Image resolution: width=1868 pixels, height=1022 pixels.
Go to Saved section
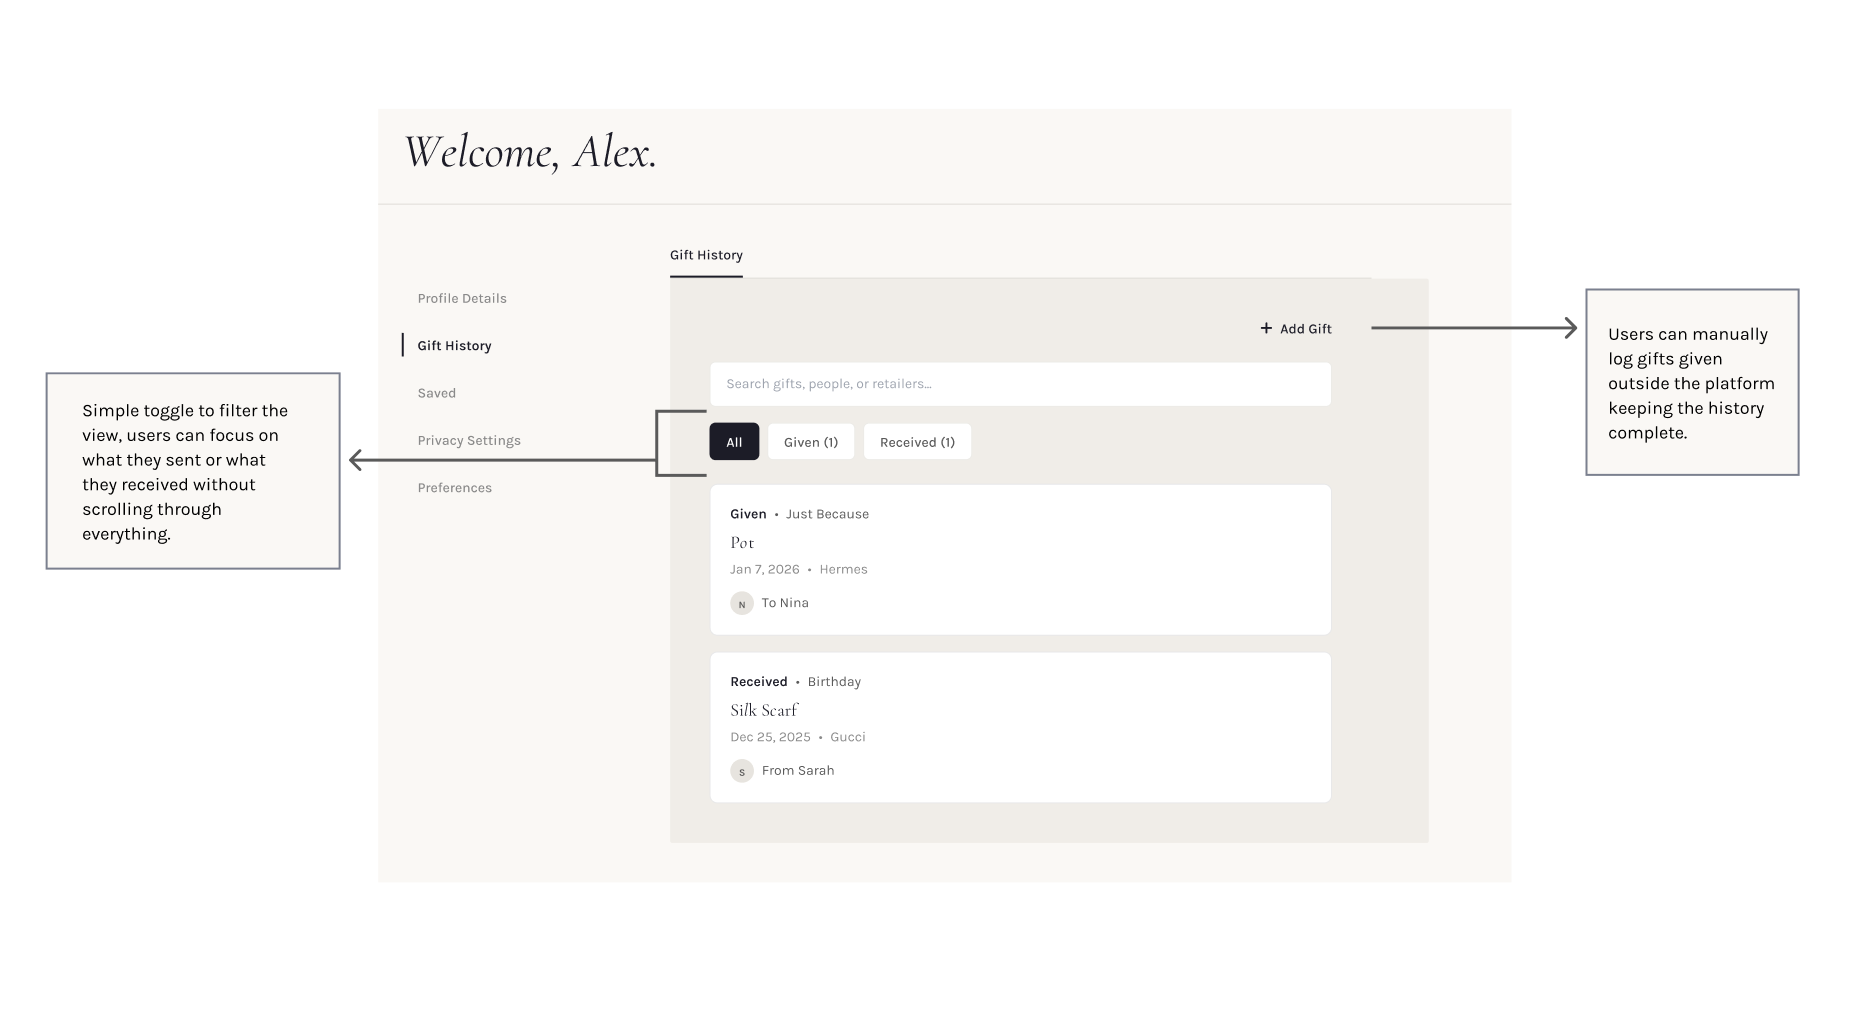pyautogui.click(x=437, y=393)
